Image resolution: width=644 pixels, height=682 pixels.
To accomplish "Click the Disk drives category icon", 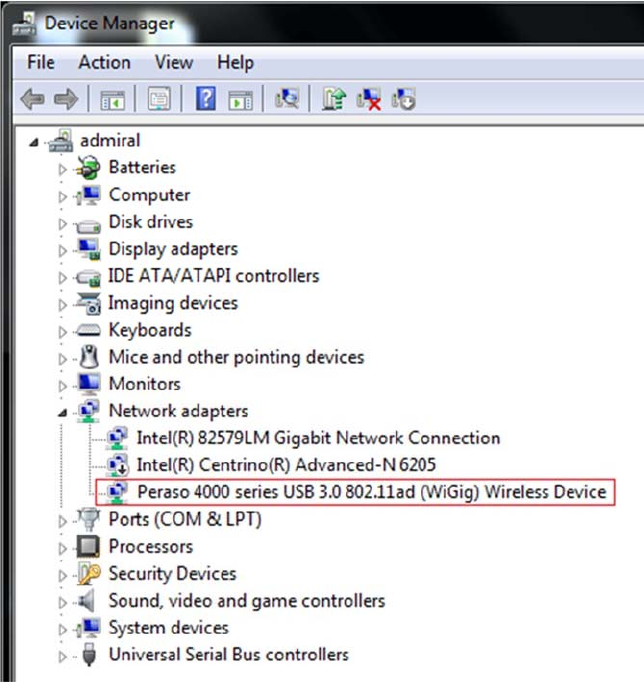I will [x=88, y=226].
